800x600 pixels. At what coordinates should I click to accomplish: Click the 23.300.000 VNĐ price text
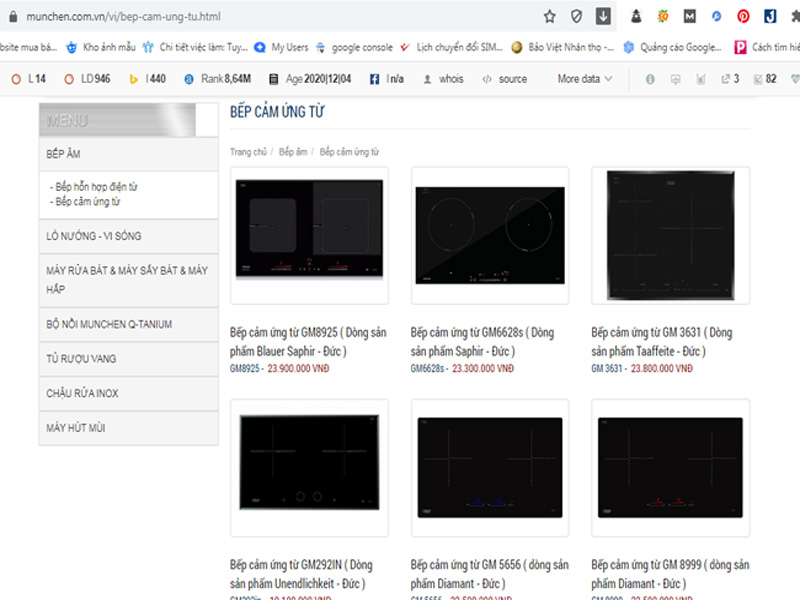(x=483, y=368)
